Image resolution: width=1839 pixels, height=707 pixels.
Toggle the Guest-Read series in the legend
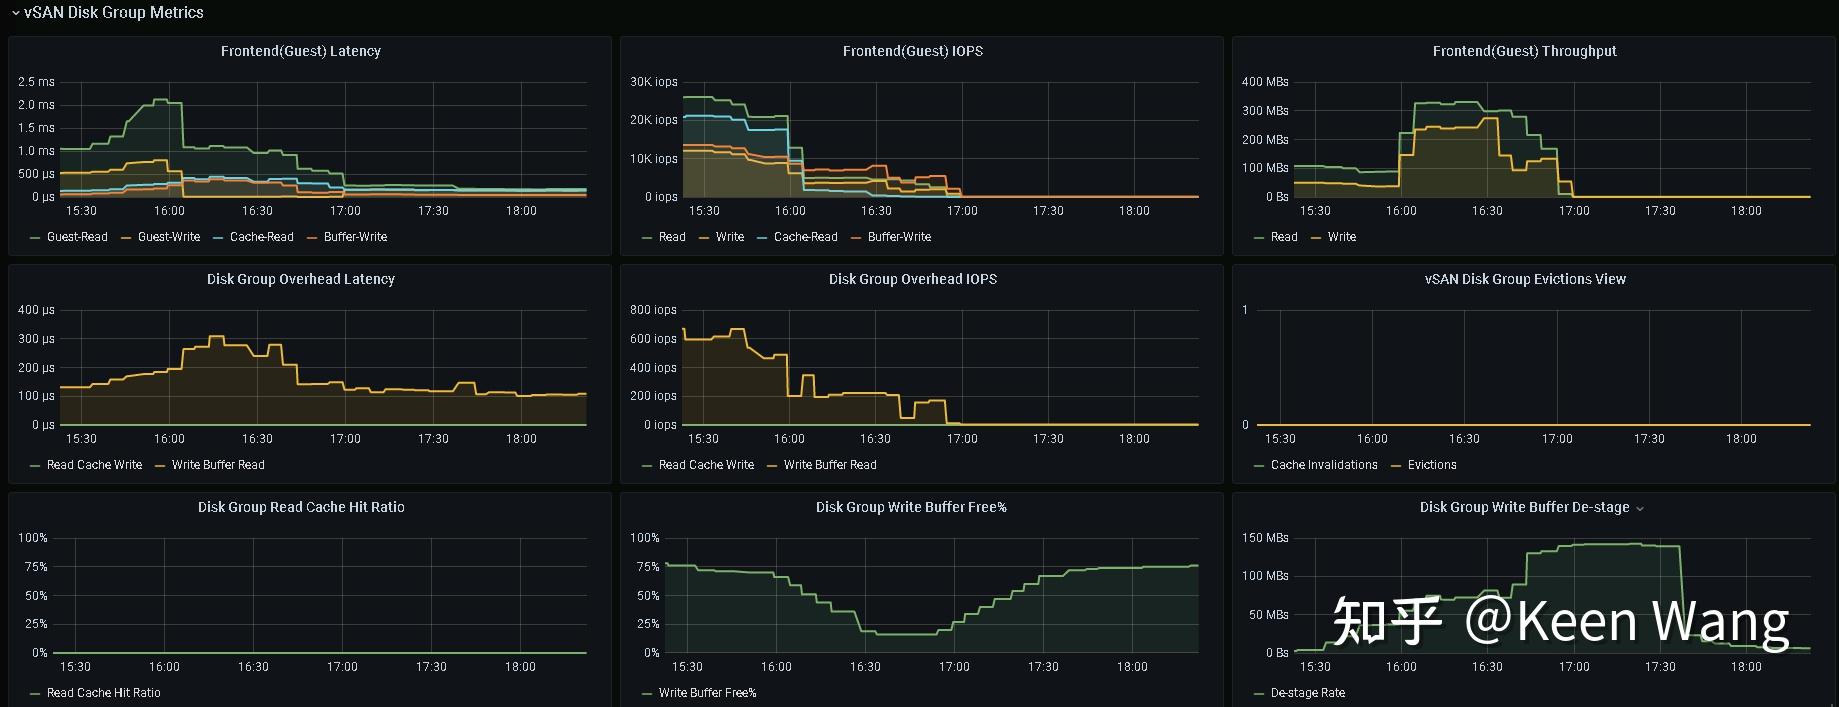click(x=77, y=237)
